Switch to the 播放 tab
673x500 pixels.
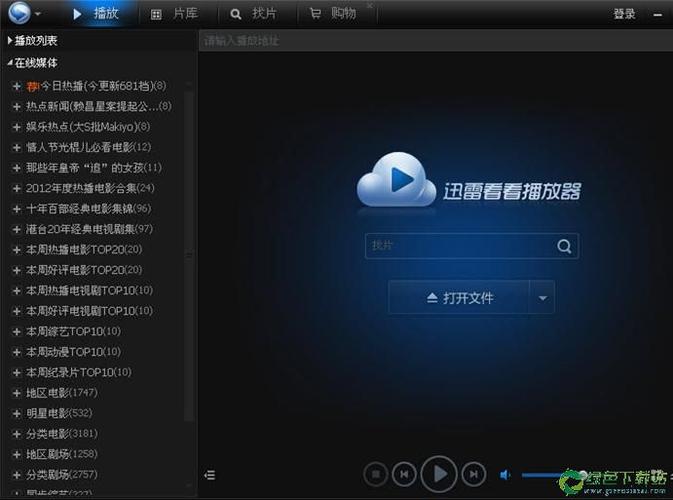pos(96,14)
